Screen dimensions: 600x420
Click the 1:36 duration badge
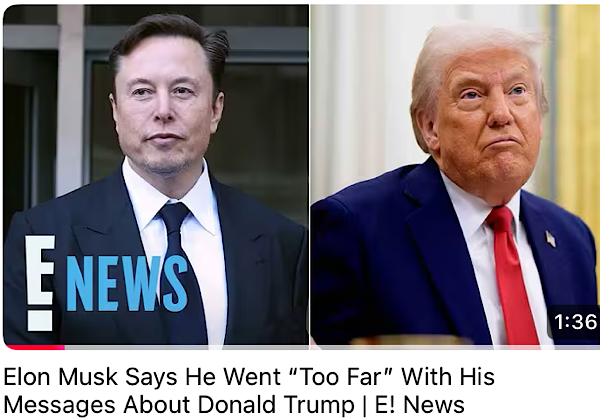[574, 322]
